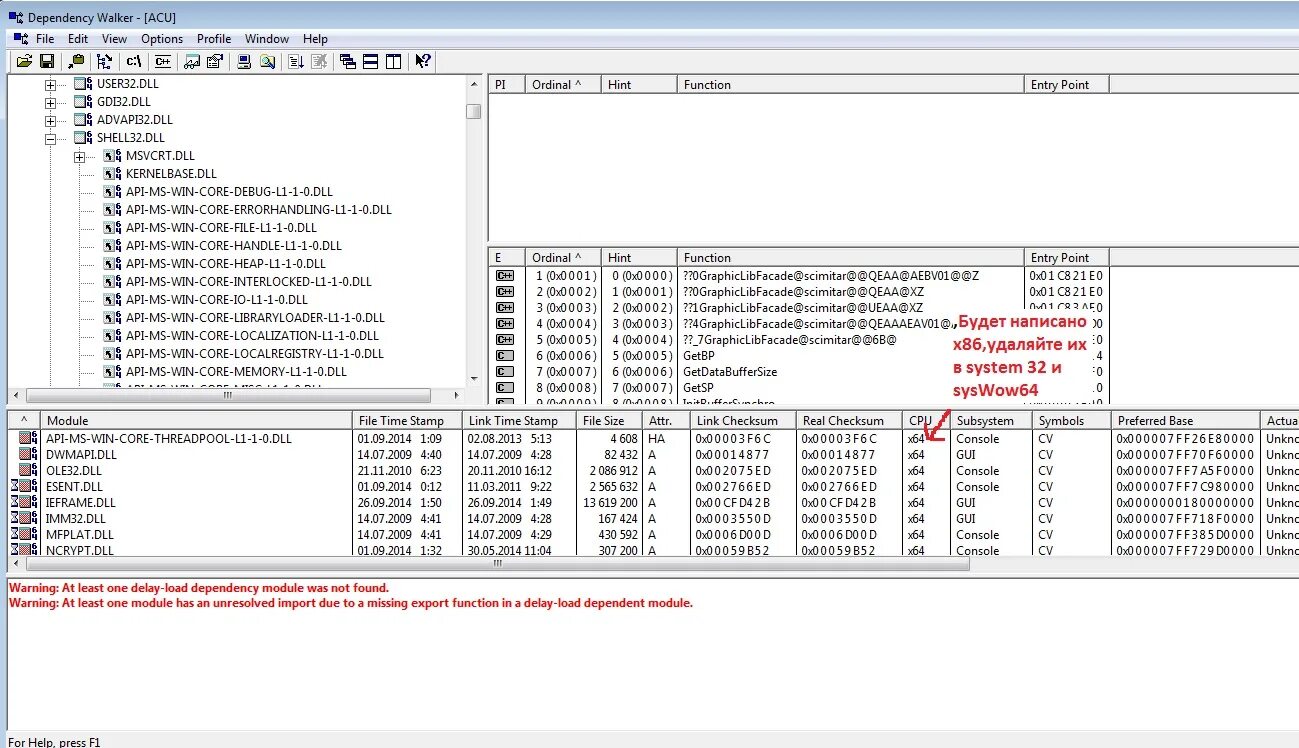Sort by File Time Stamp column header
Viewport: 1299px width, 748px height.
point(407,420)
